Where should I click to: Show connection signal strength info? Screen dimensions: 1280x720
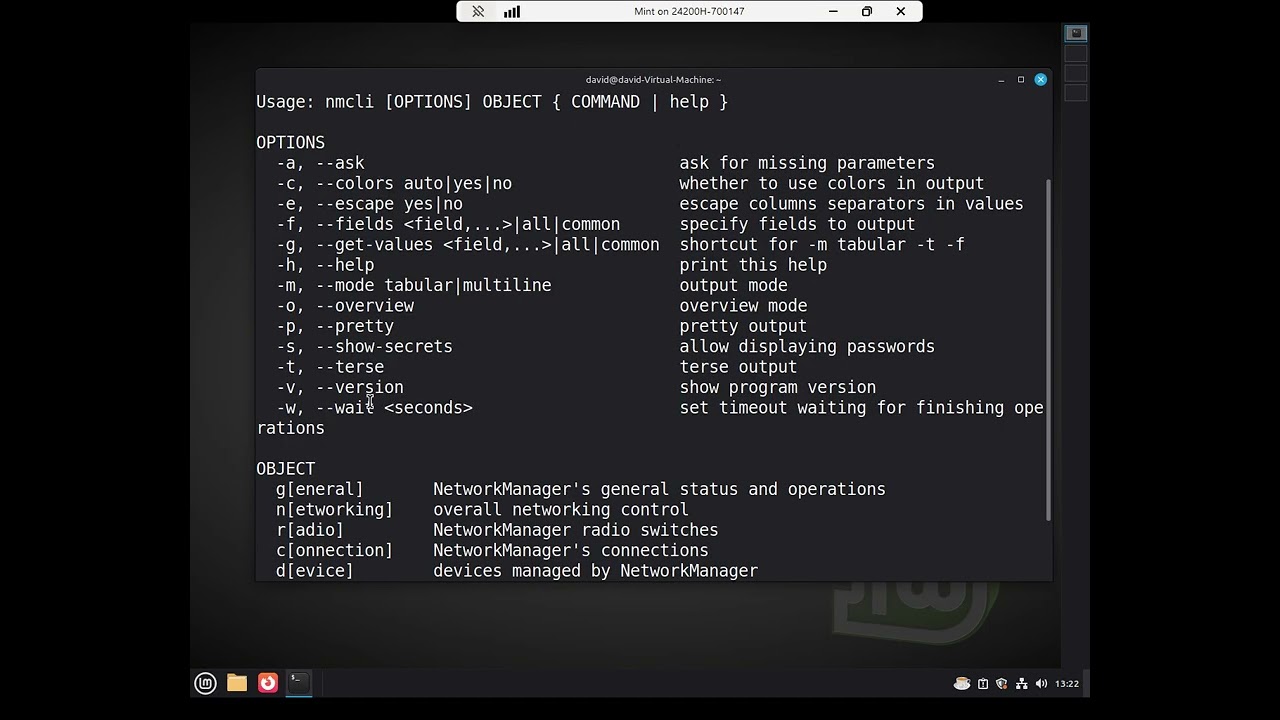[512, 12]
